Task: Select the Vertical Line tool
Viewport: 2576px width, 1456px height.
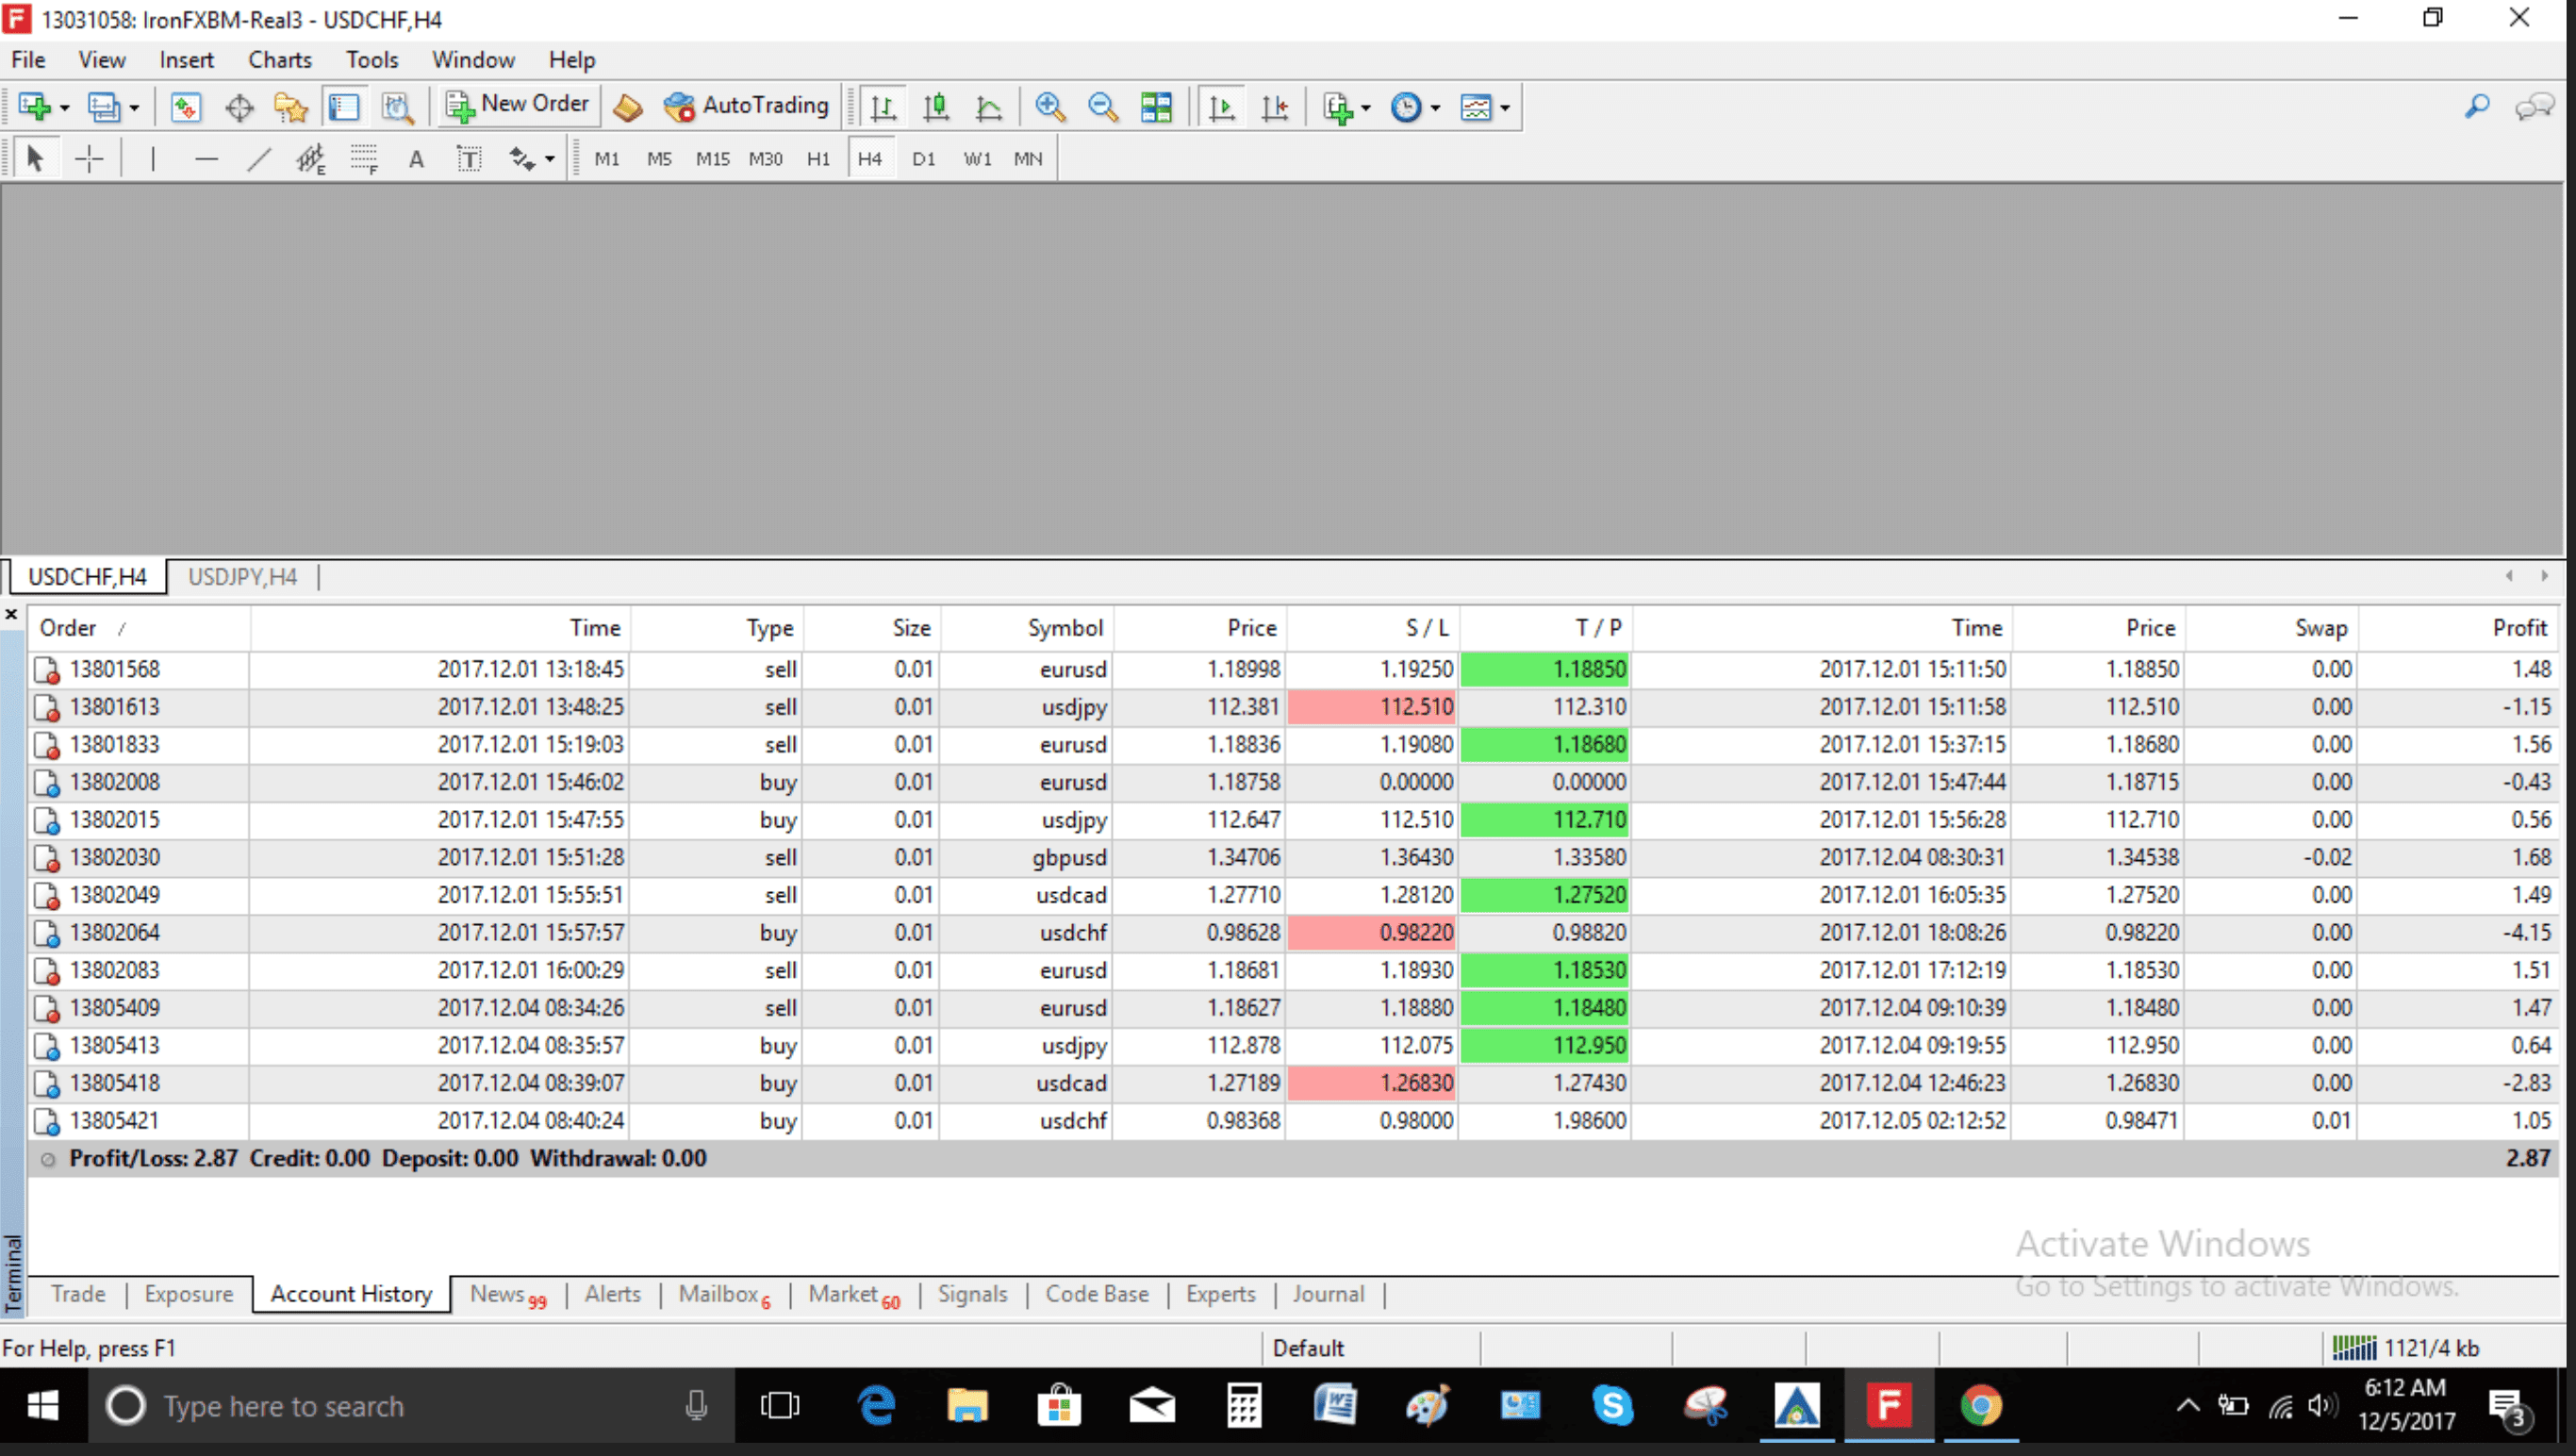Action: point(153,158)
